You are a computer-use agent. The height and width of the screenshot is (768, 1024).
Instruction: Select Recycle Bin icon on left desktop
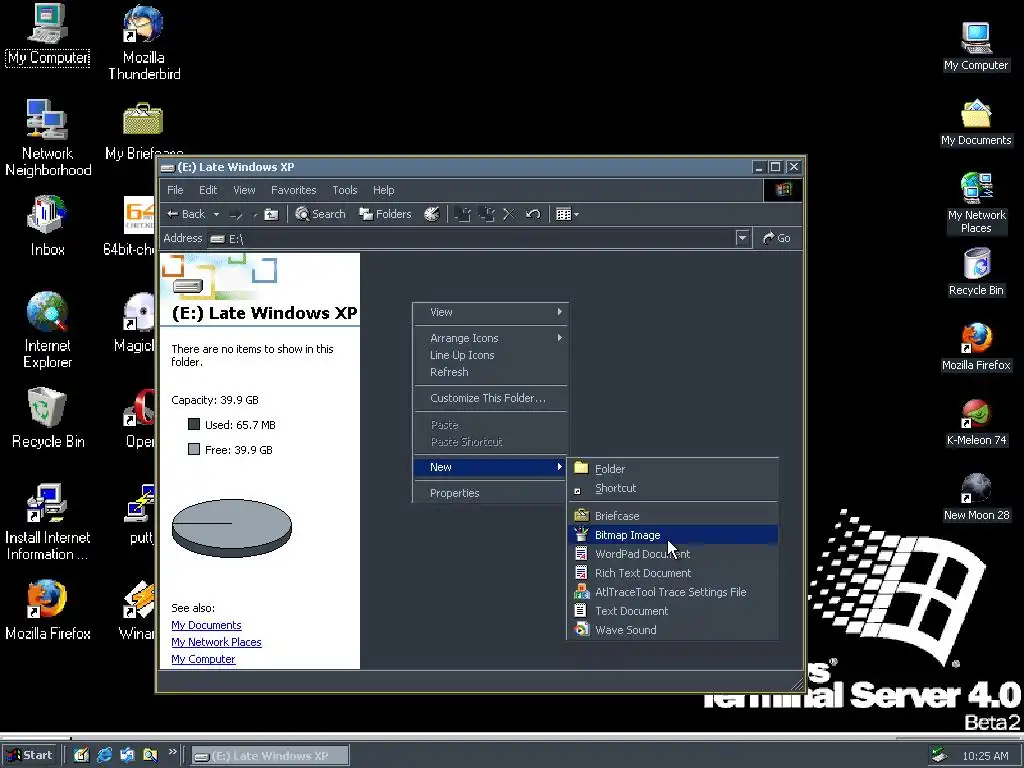[47, 418]
